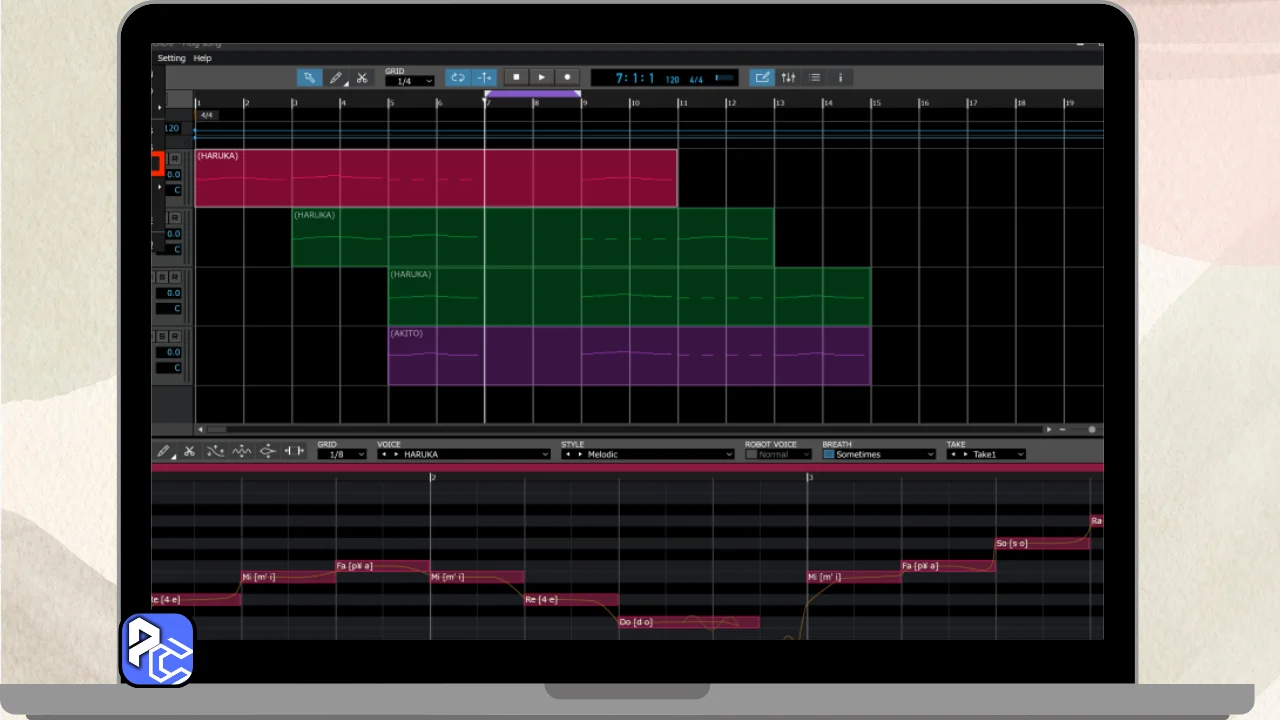Select the arrow pointer tool in top toolbar
Image resolution: width=1280 pixels, height=720 pixels.
[x=309, y=78]
